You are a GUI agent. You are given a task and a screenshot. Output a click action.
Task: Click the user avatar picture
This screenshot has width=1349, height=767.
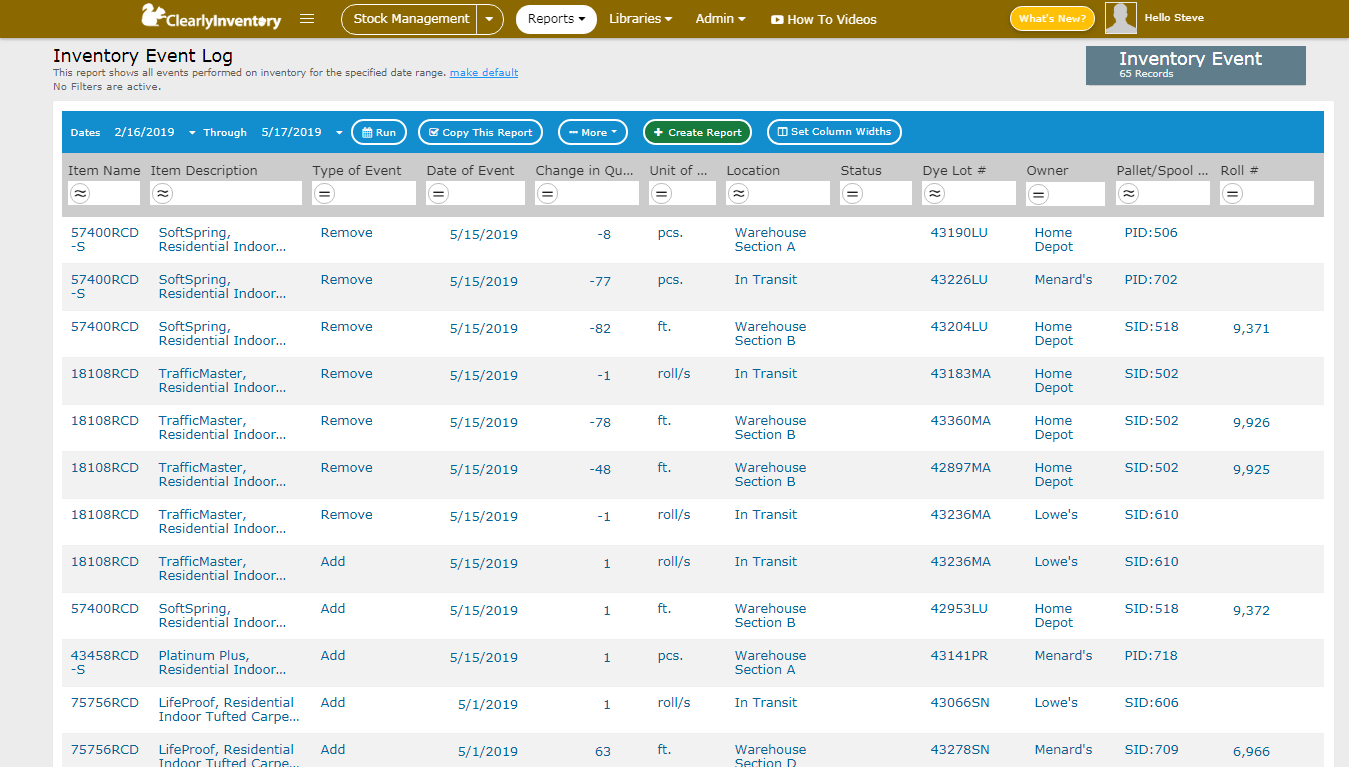tap(1121, 18)
